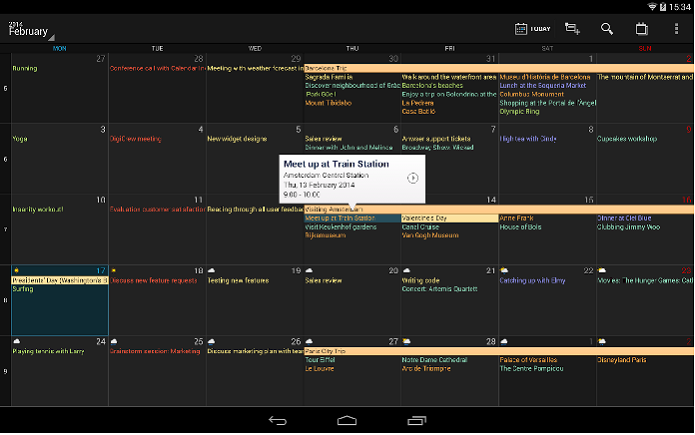Open 'Surfing' event on the 17th
Screen dimensions: 695x435
click(x=23, y=289)
